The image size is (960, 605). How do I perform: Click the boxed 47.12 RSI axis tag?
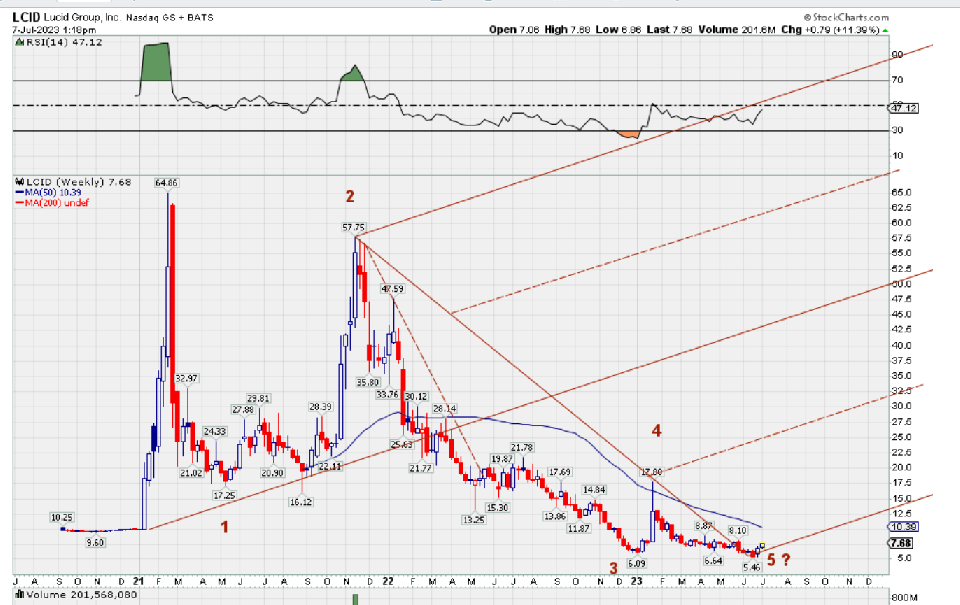[904, 108]
